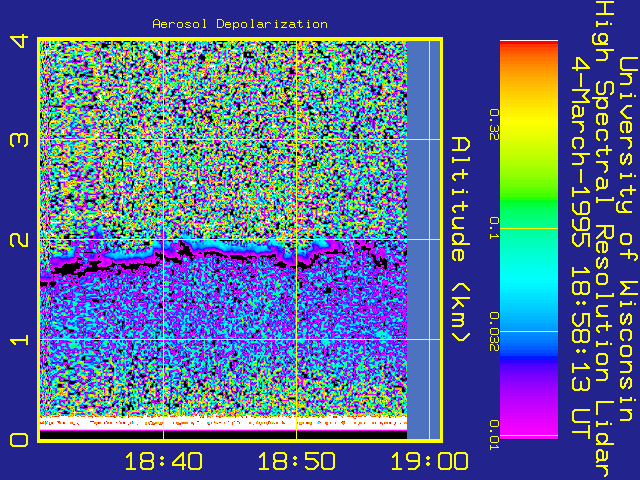Click the 18:50 time axis label
The image size is (640, 480).
(x=297, y=462)
